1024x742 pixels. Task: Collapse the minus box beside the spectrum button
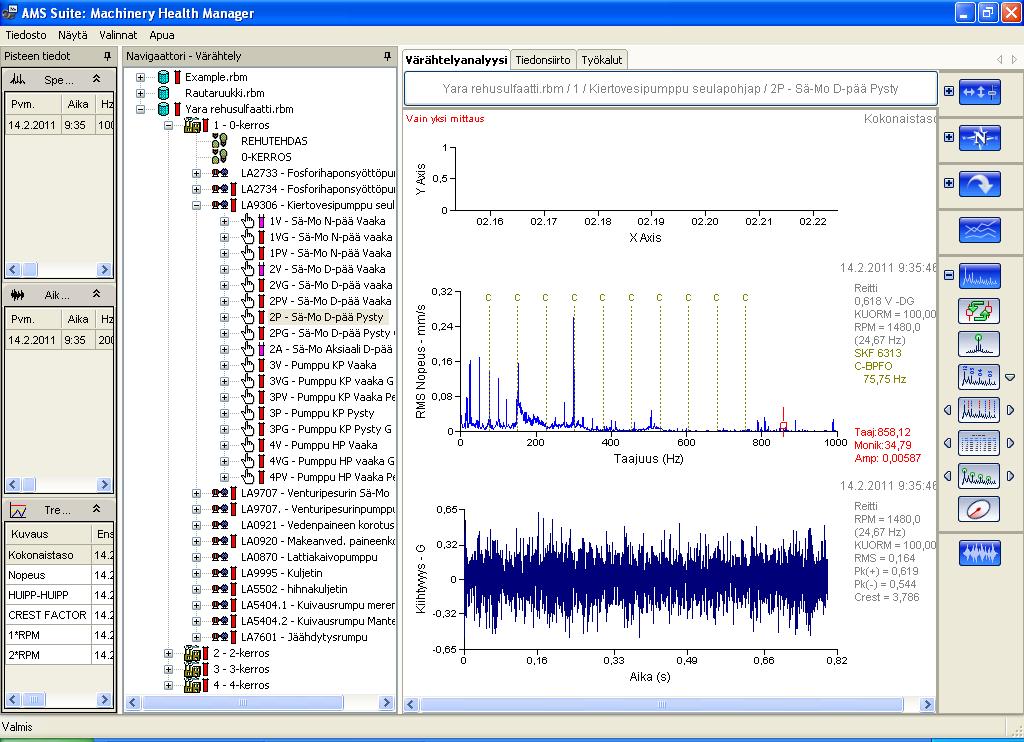click(949, 275)
